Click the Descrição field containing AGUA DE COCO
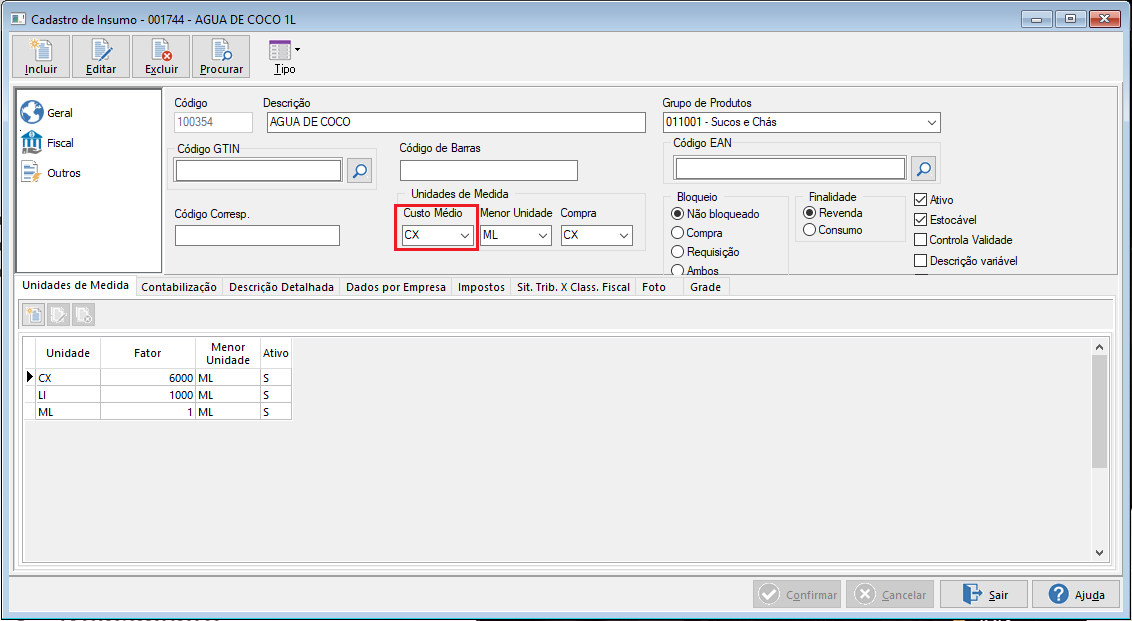The image size is (1132, 621). (456, 123)
